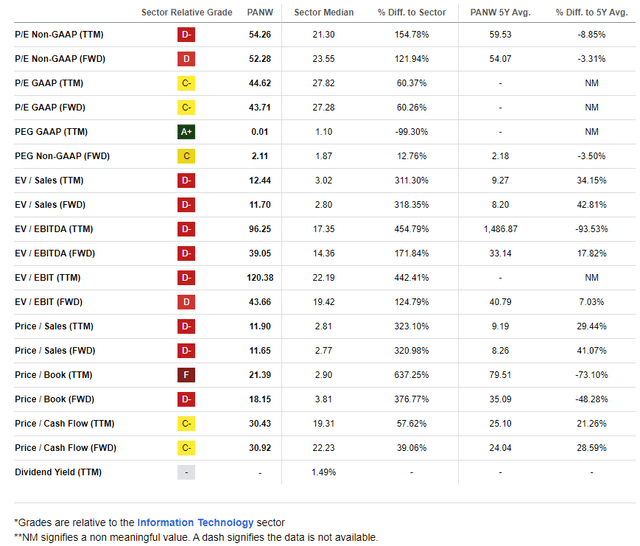Click the EV / Sales (TTM) row label
Screen dimensions: 640x546
tap(49, 180)
